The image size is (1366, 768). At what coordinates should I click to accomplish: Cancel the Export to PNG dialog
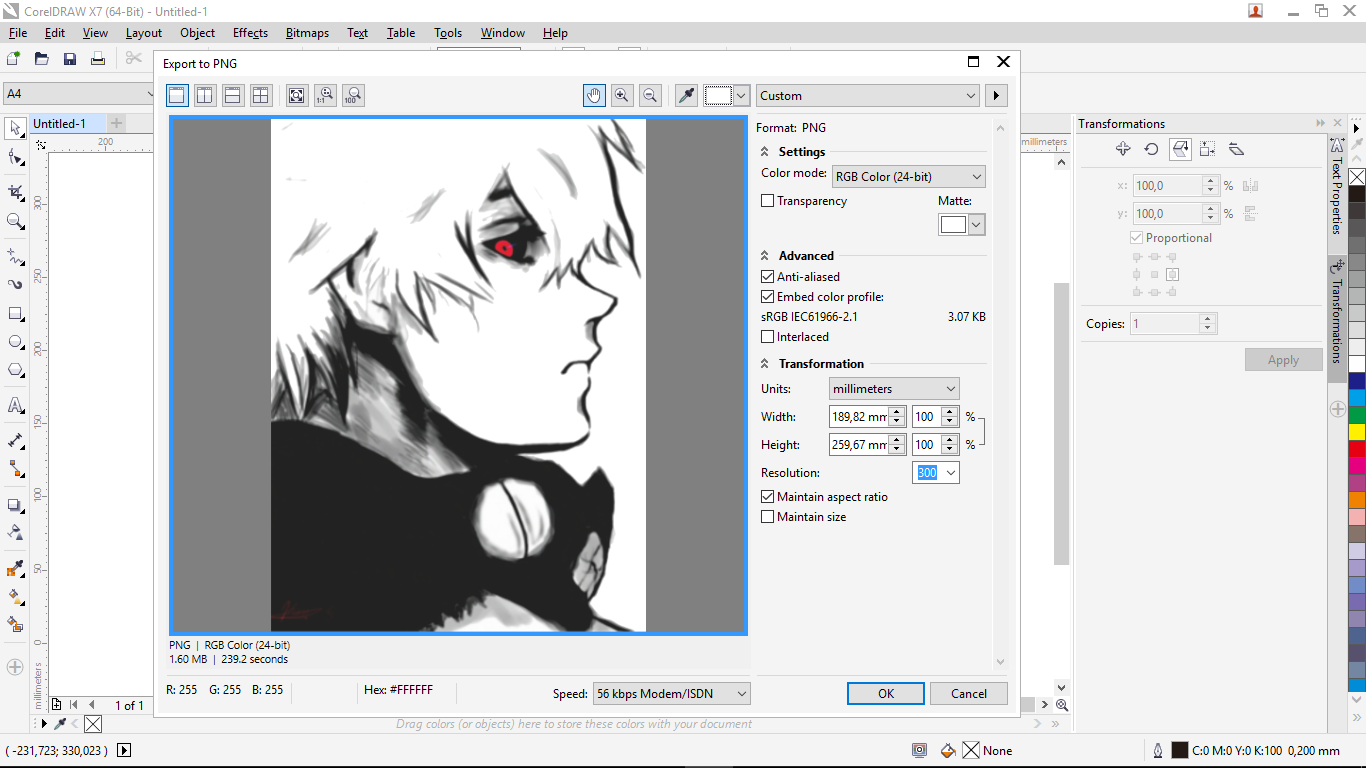pos(969,694)
